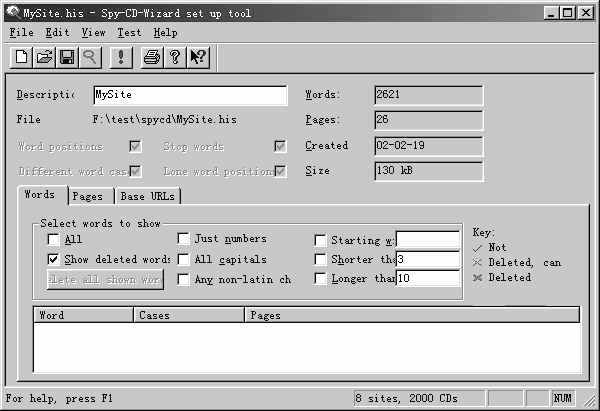The image size is (600, 411).
Task: Click the question mark About icon
Action: point(174,57)
